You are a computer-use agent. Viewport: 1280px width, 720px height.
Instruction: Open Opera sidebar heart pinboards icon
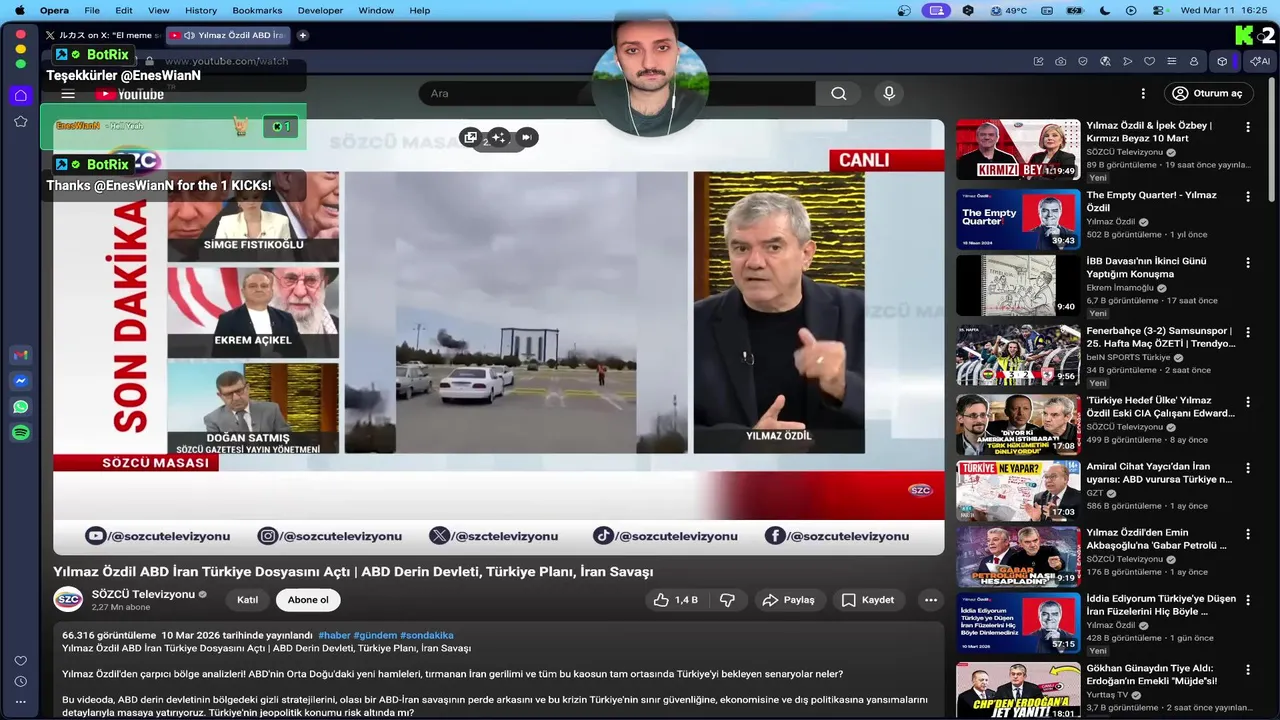pos(20,661)
